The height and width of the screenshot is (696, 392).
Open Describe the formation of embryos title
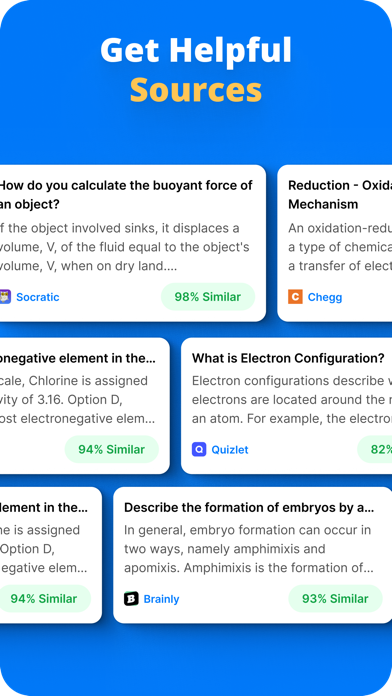249,508
